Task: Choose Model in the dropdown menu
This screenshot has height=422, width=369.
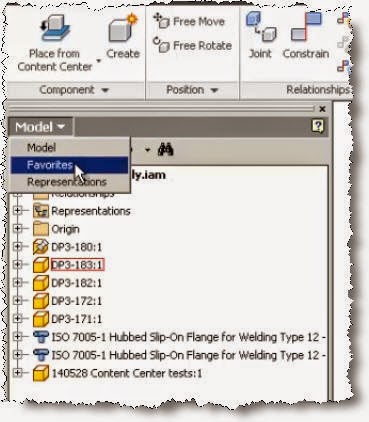Action: [70, 147]
